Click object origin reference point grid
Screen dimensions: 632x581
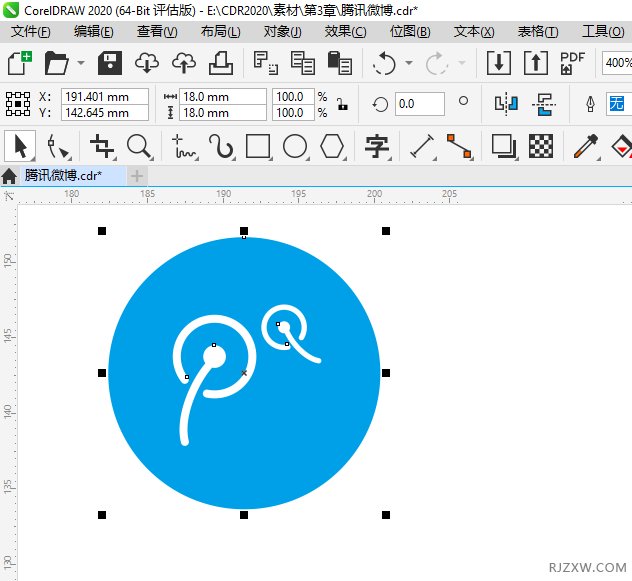(18, 104)
